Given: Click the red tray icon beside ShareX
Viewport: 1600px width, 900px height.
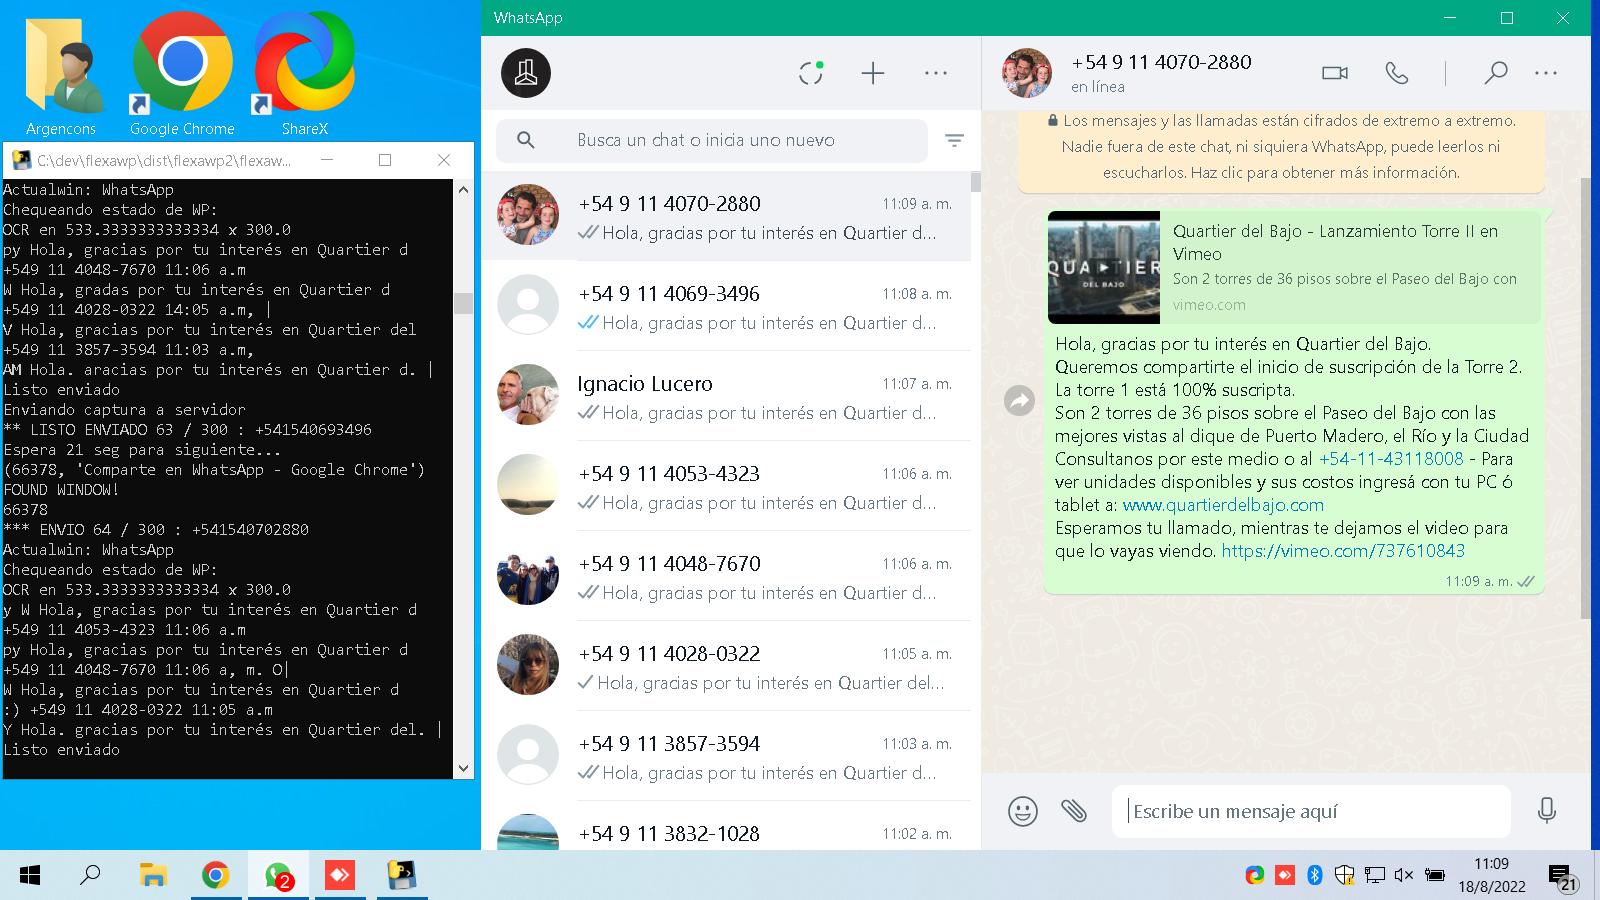Looking at the screenshot, I should (x=1285, y=876).
